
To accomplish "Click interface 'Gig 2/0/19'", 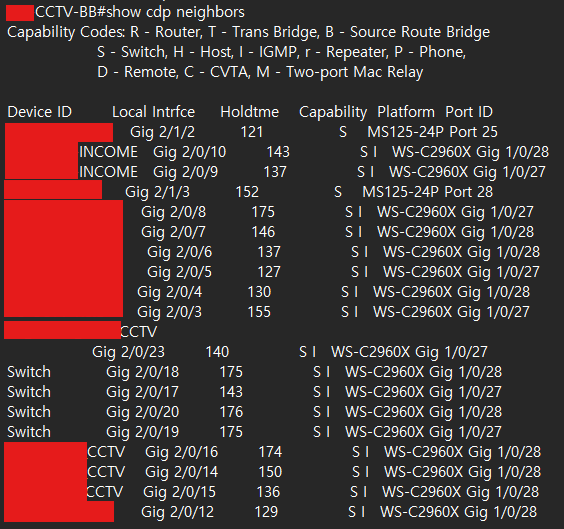I will 142,433.
